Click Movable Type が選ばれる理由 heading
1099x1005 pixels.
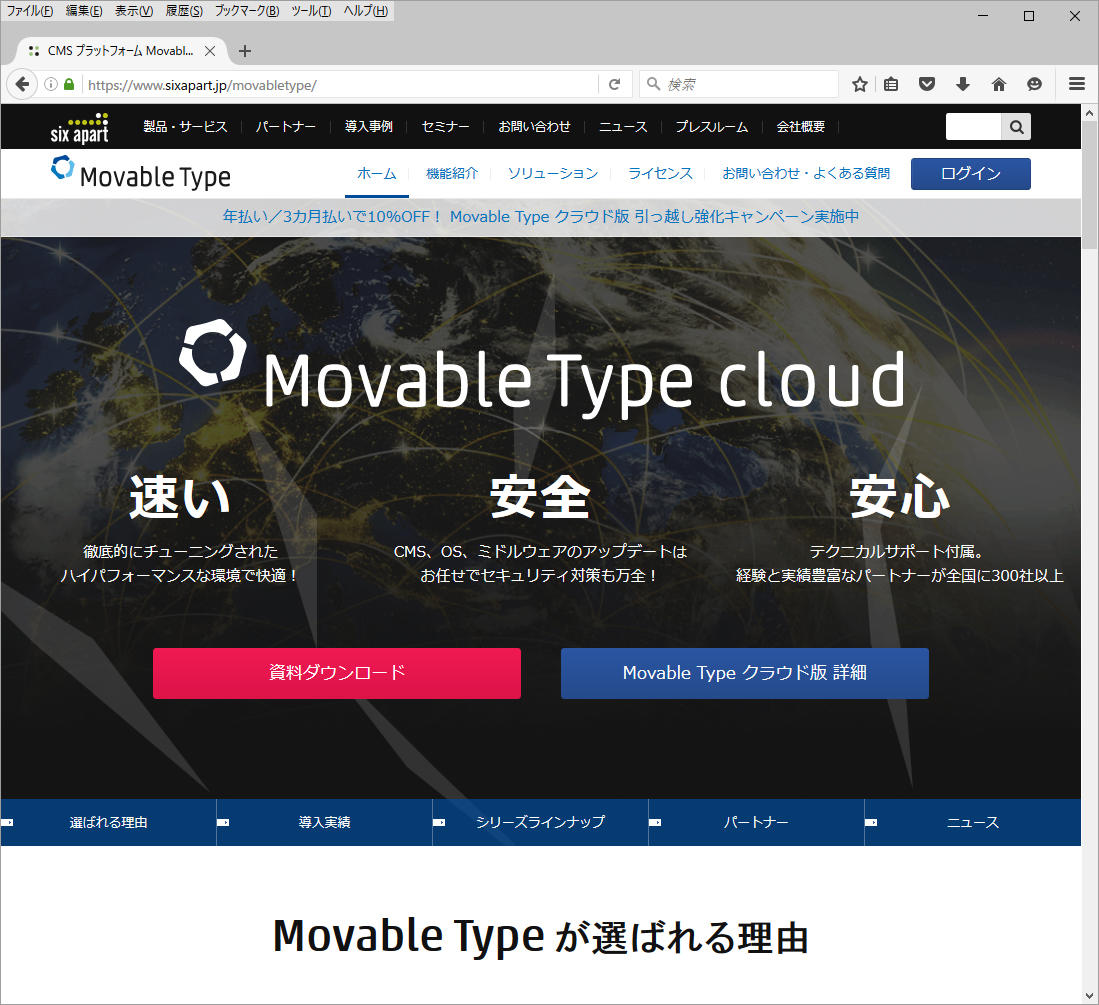(540, 938)
